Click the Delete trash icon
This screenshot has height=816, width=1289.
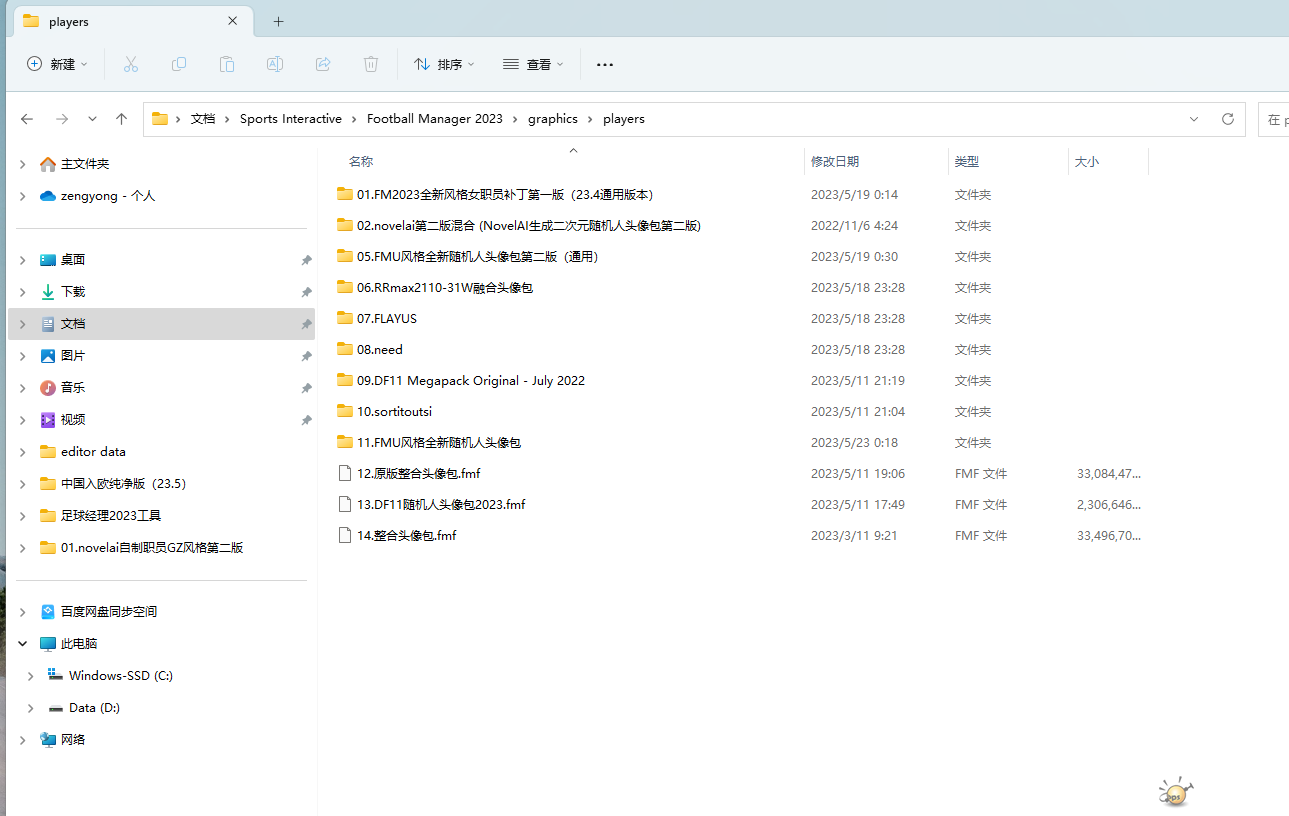click(x=371, y=64)
